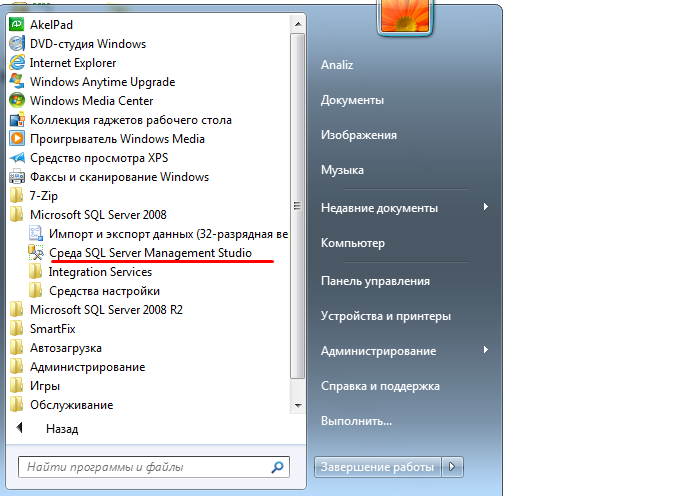Open Устройства и принтеры
Image resolution: width=682 pixels, height=496 pixels.
coord(386,316)
